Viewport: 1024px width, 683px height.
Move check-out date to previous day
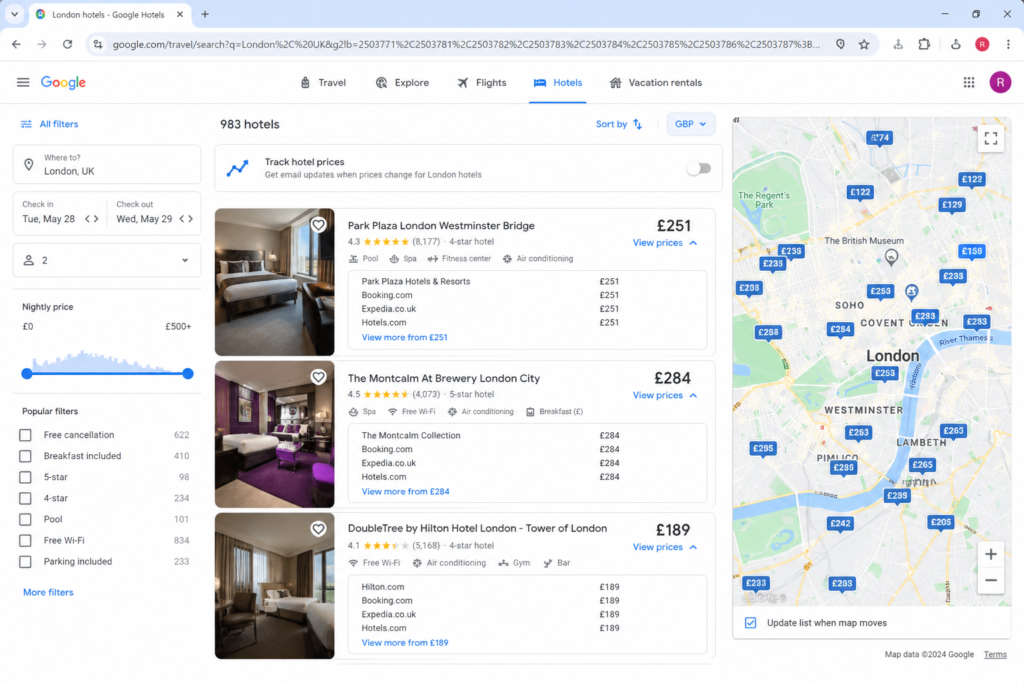(182, 219)
